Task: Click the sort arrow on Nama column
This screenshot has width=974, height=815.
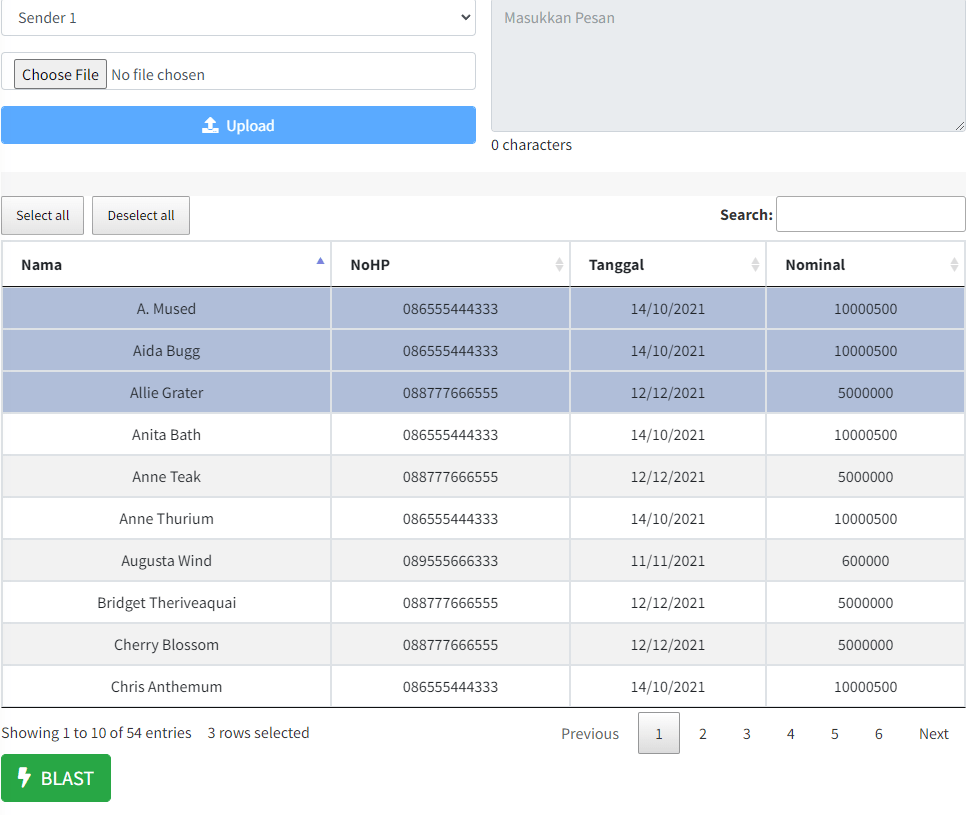Action: [320, 259]
